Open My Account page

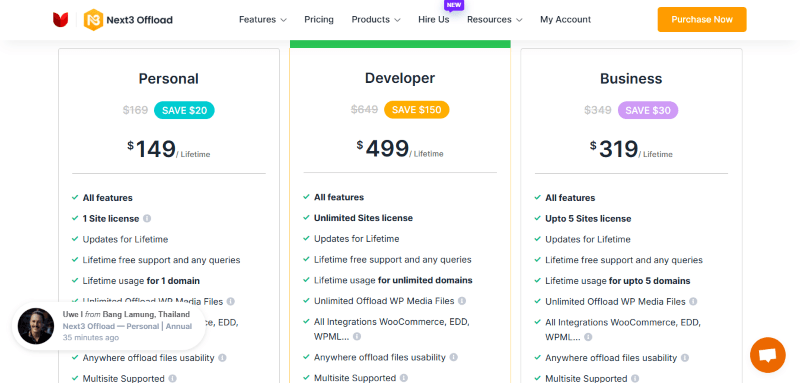tap(565, 20)
